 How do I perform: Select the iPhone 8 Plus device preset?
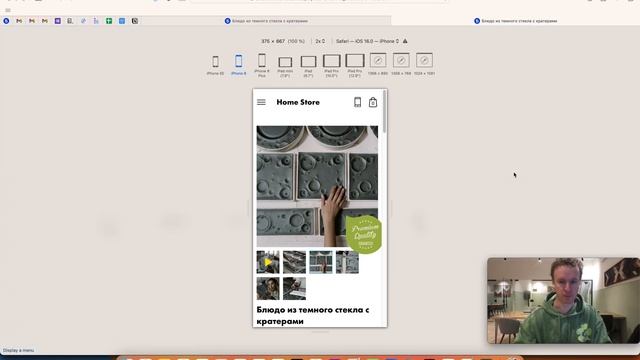click(x=262, y=65)
